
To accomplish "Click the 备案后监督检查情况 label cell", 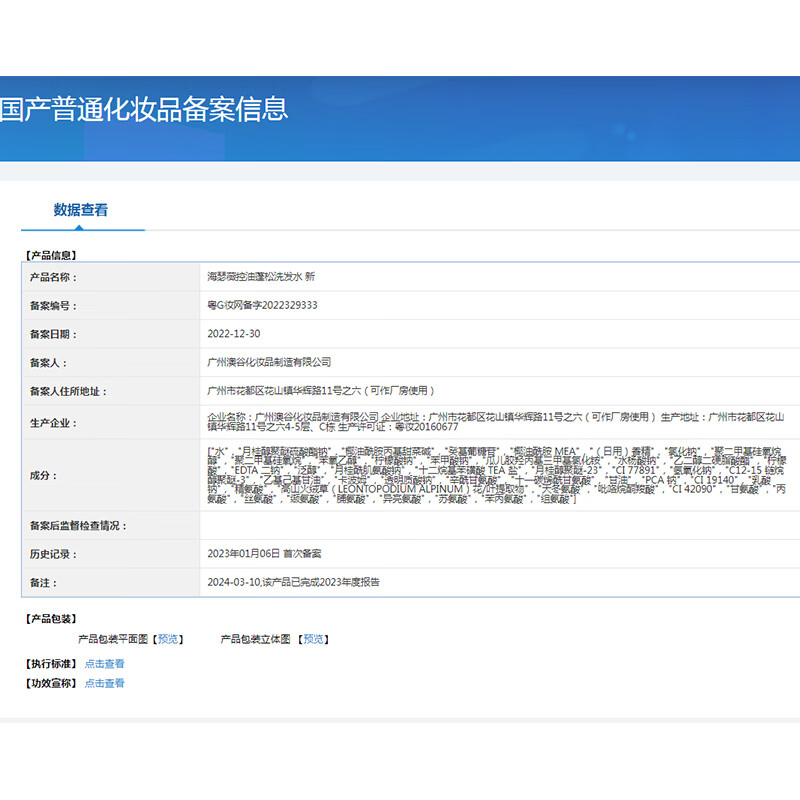I will point(112,526).
